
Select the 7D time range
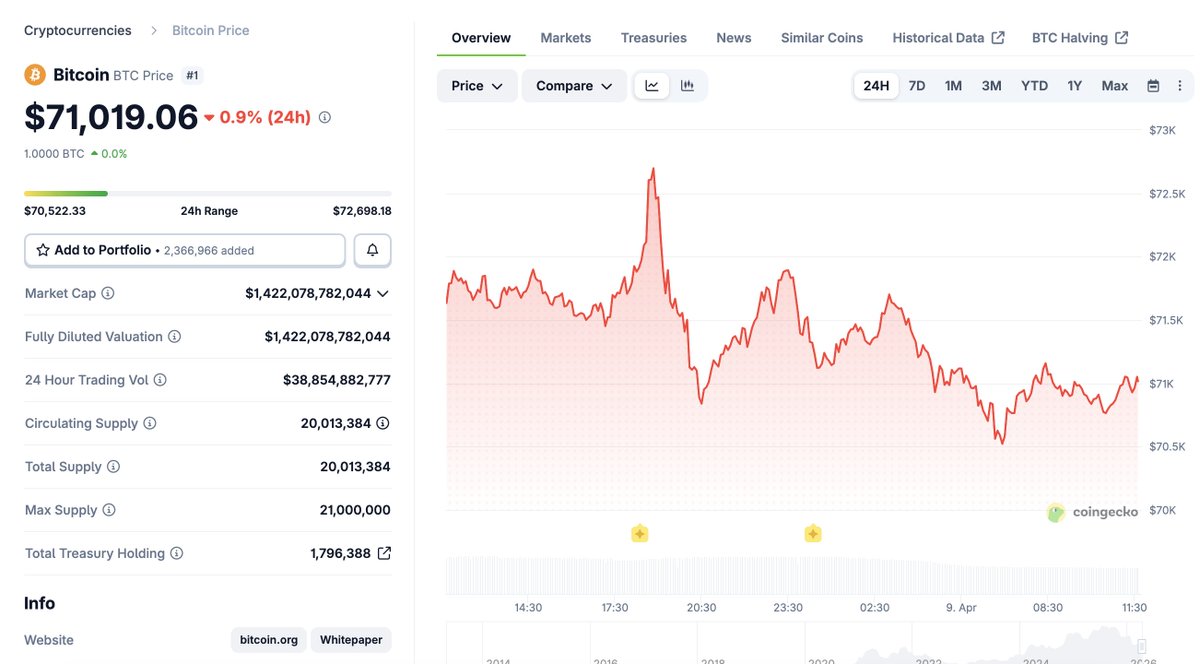[916, 86]
